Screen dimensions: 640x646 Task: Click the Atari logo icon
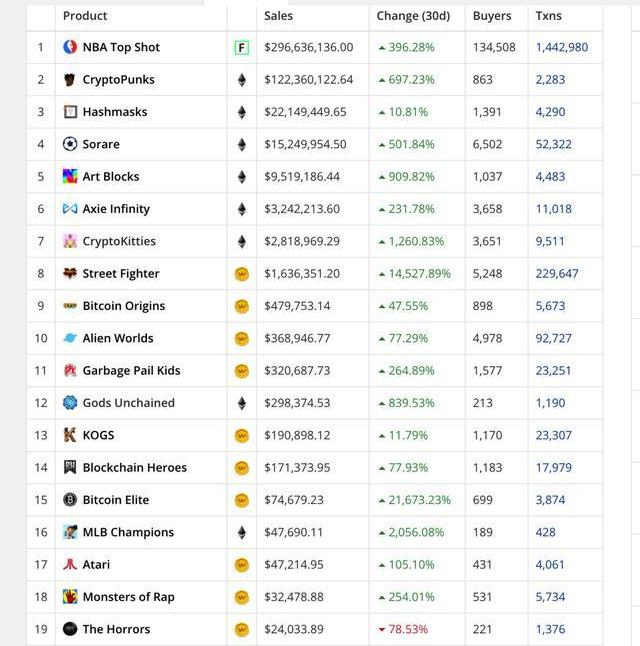(x=70, y=565)
